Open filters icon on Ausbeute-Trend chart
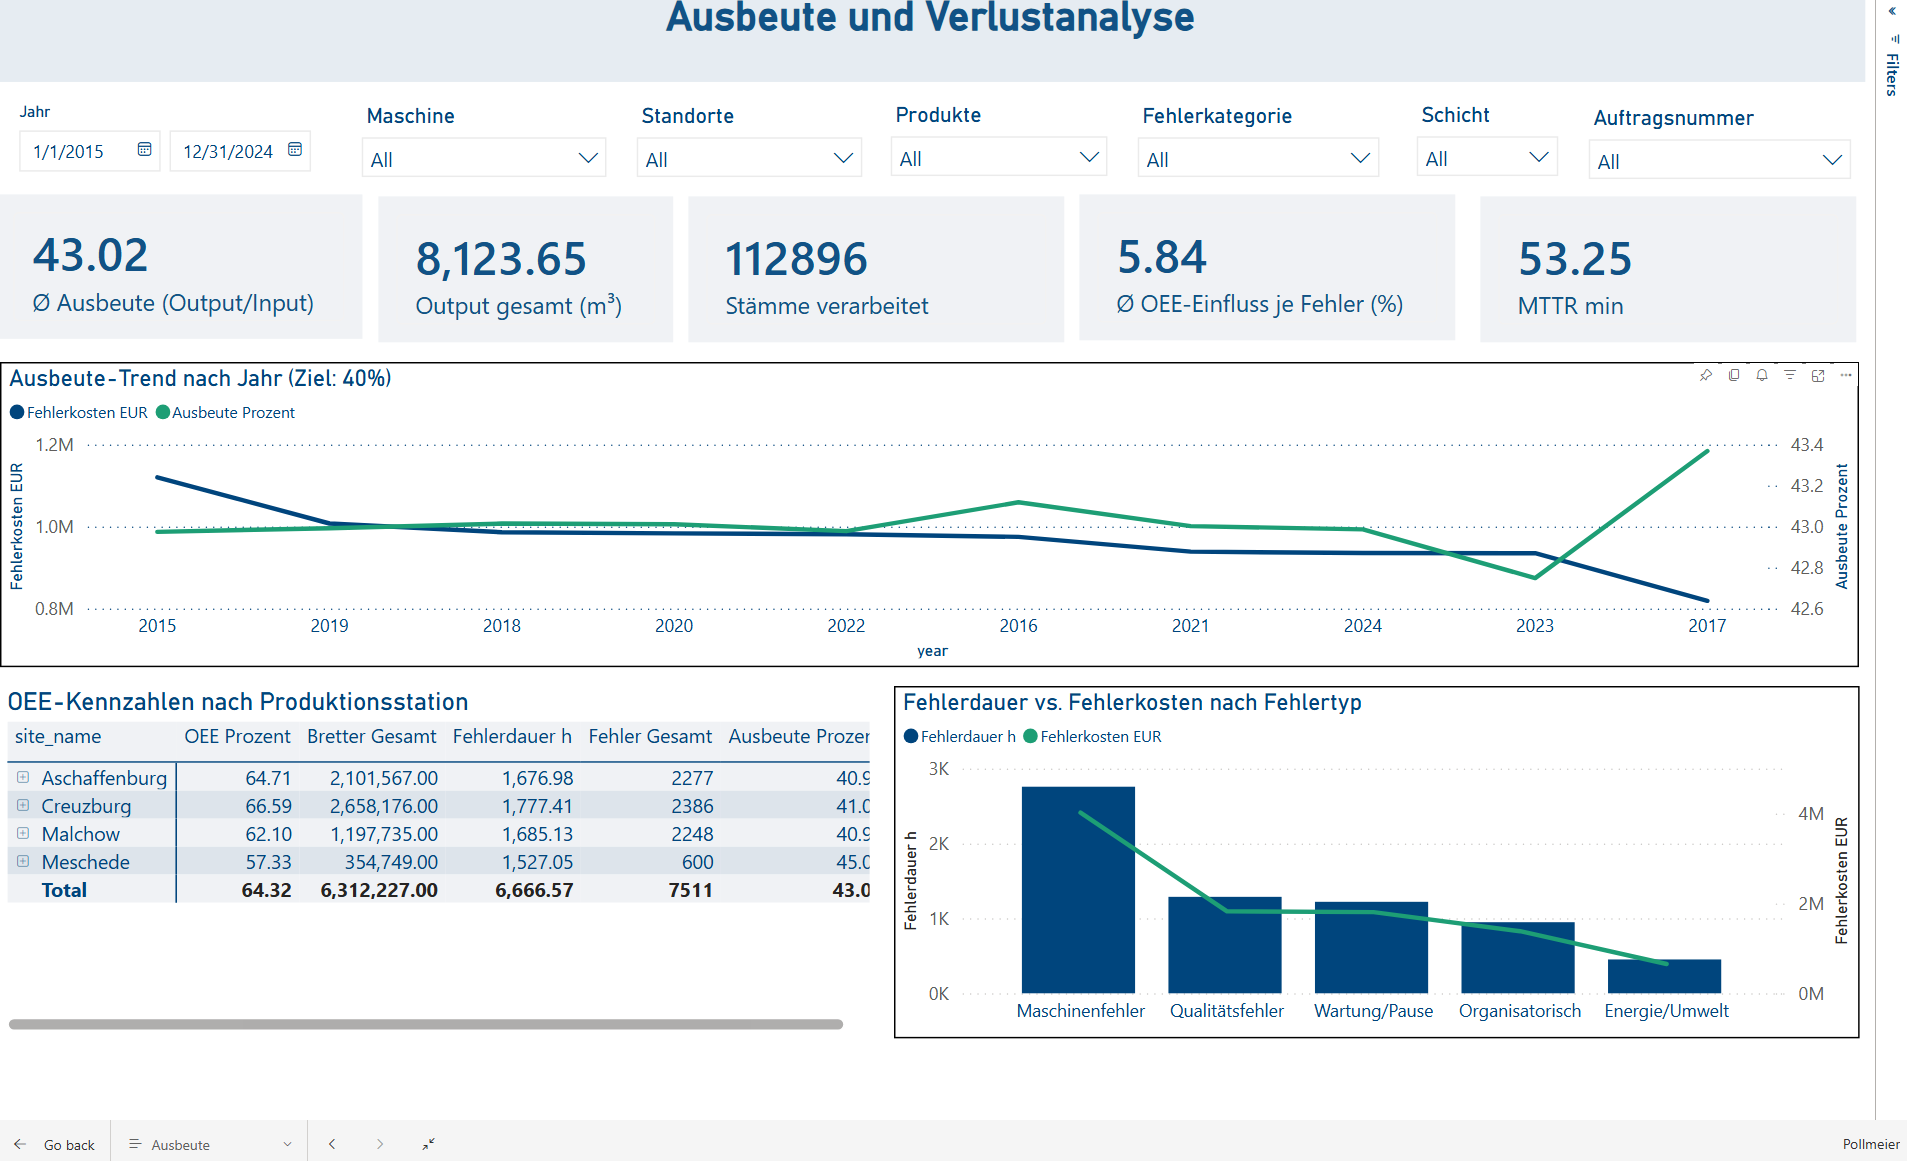The height and width of the screenshot is (1161, 1907). click(x=1790, y=375)
